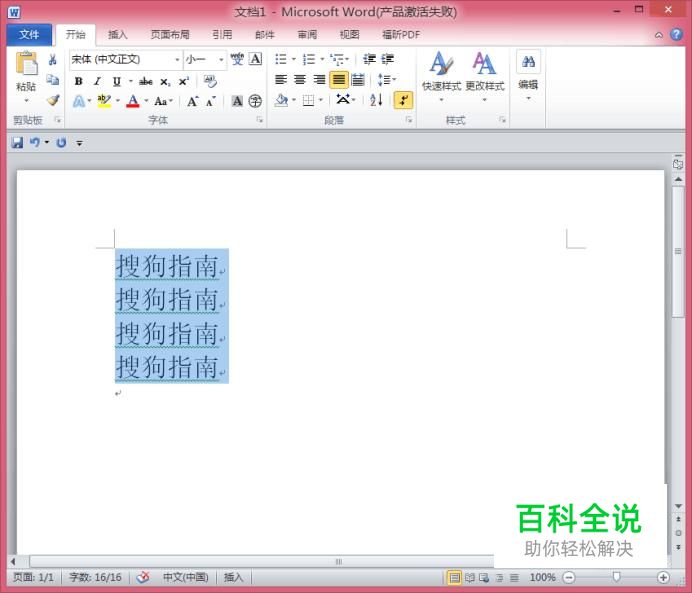This screenshot has height=593, width=692.
Task: Click paragraph shading paint bucket
Action: pyautogui.click(x=281, y=101)
